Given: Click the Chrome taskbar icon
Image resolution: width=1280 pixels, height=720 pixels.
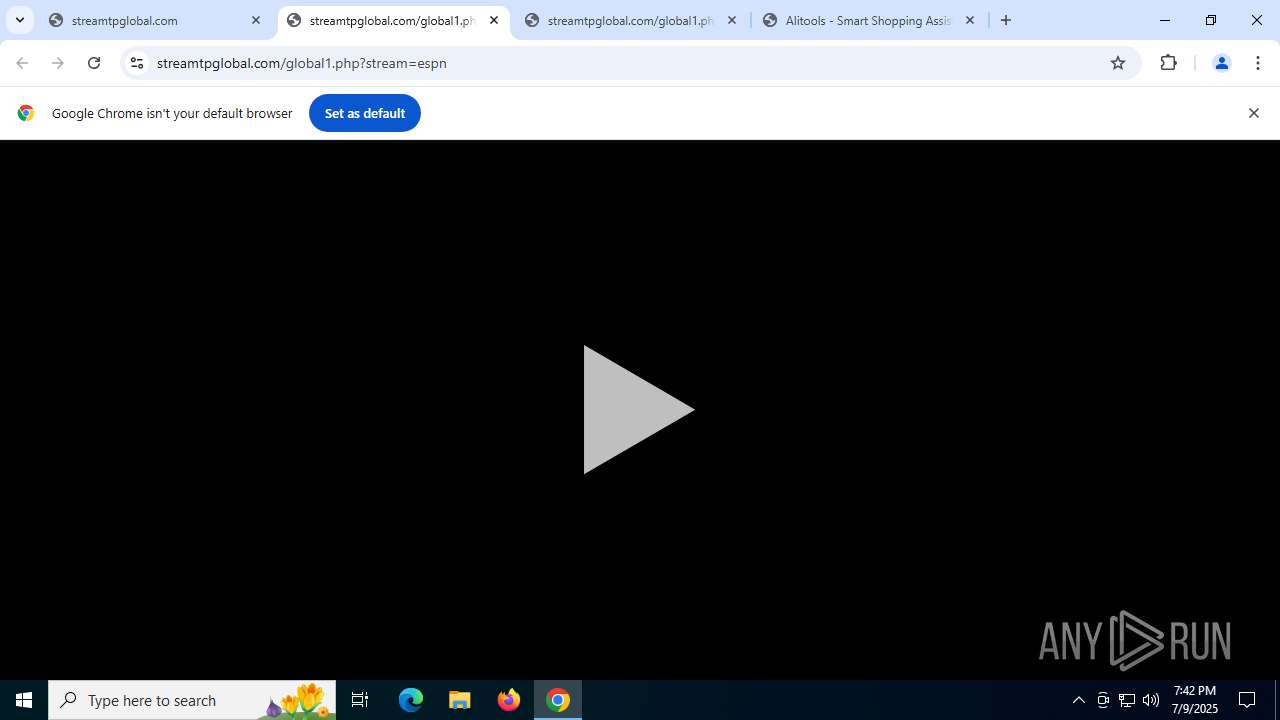Looking at the screenshot, I should (x=558, y=700).
